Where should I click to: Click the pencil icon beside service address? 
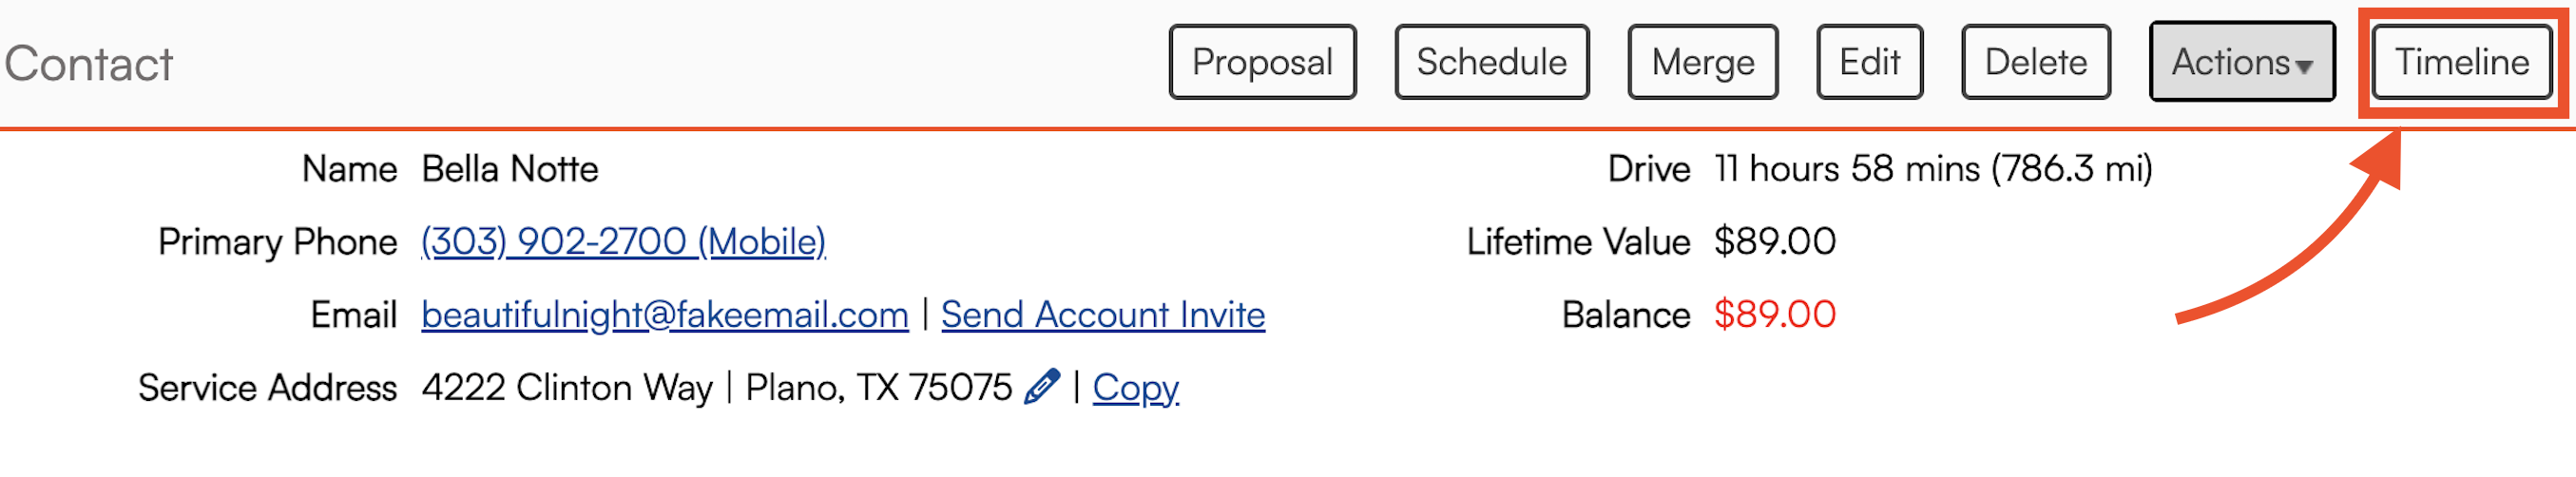pyautogui.click(x=1041, y=386)
